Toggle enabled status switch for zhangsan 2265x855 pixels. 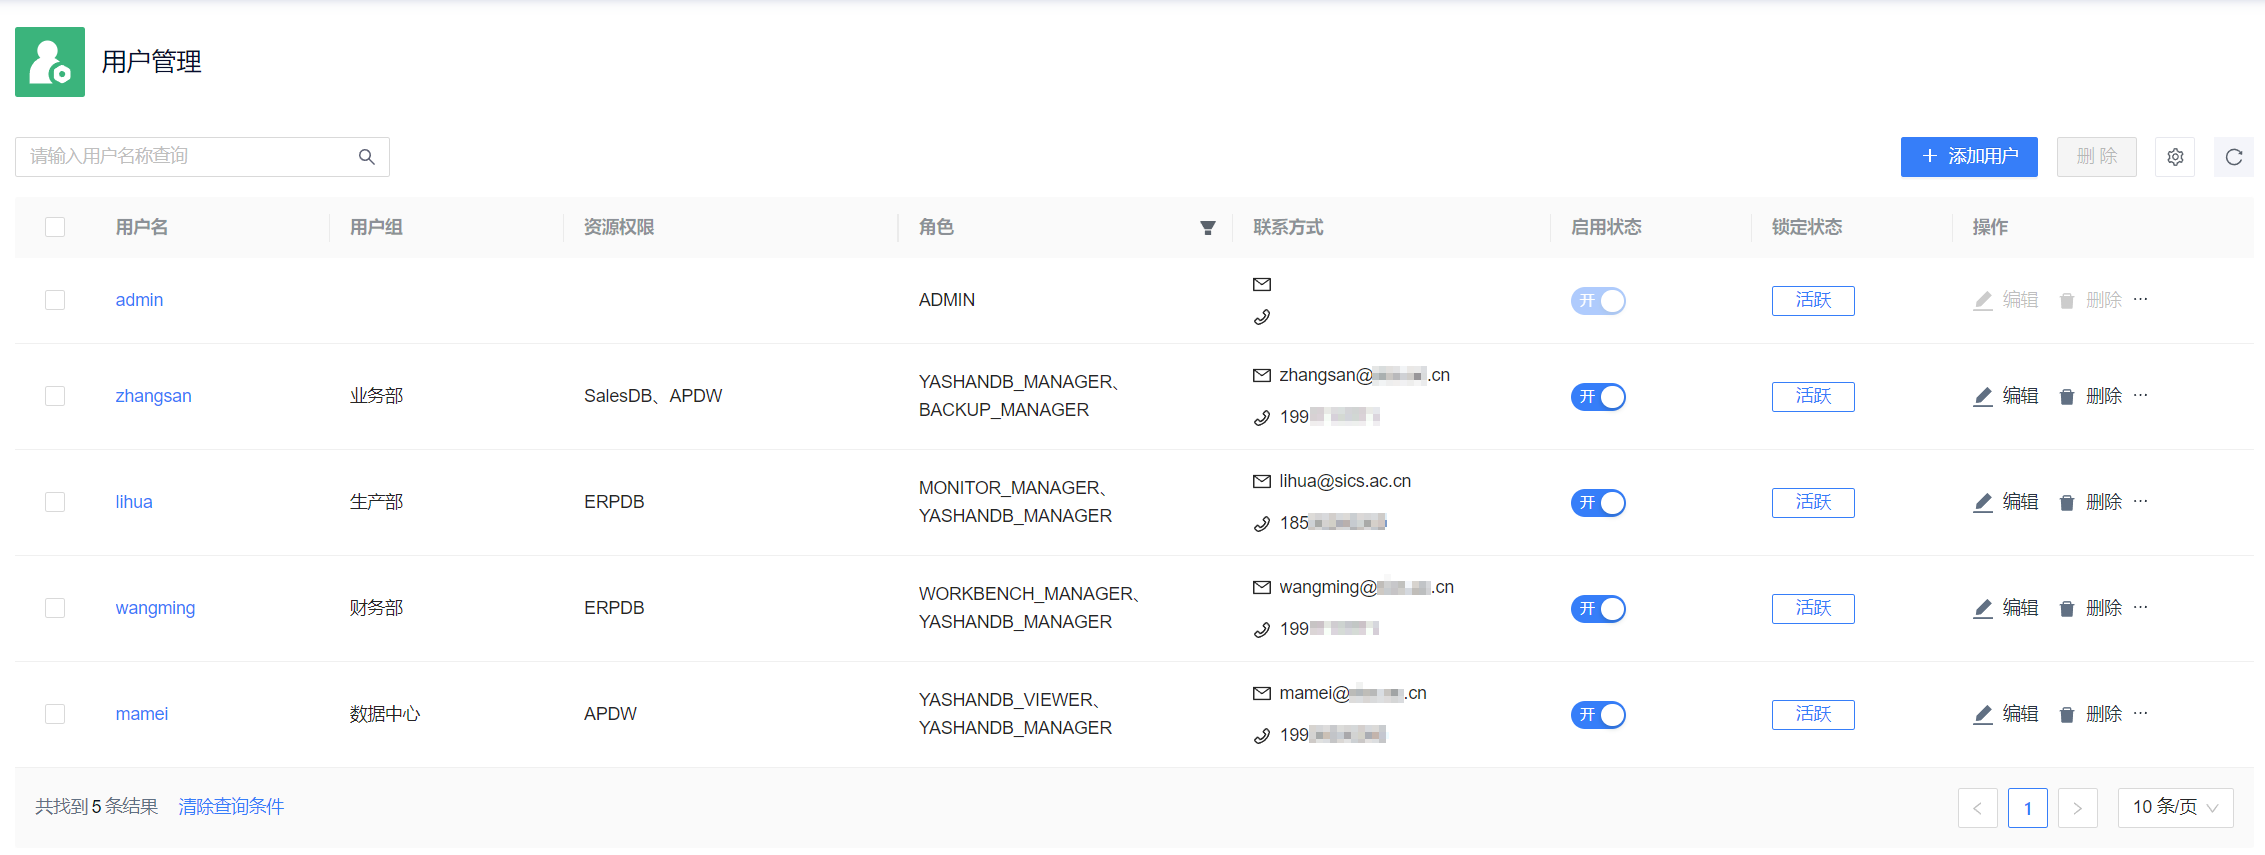[x=1597, y=397]
